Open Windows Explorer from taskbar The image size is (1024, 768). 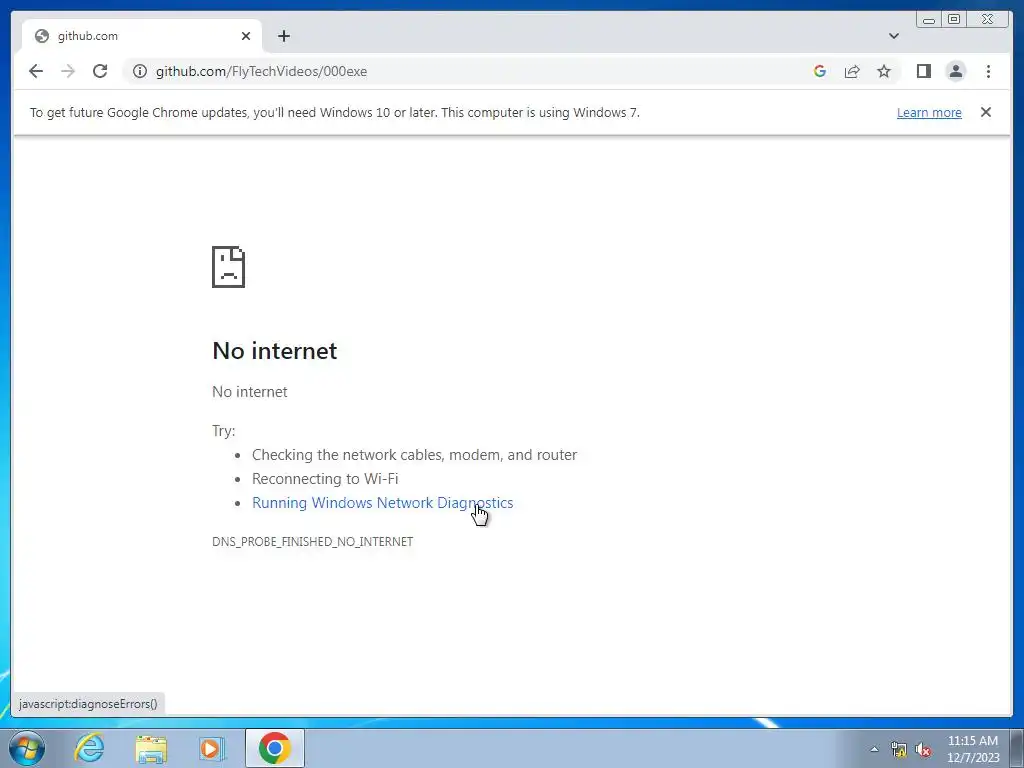(151, 748)
